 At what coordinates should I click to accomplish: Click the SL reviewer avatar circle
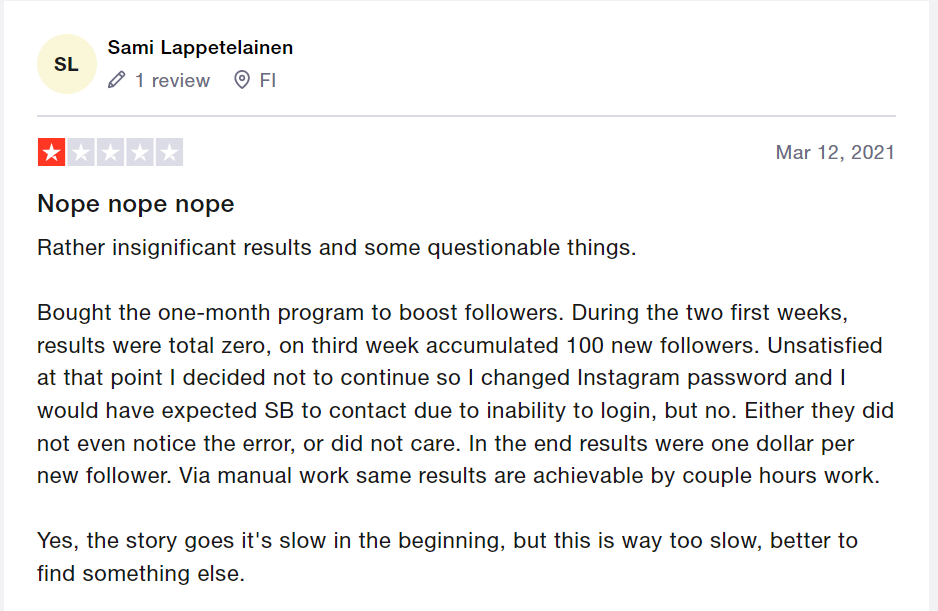pyautogui.click(x=66, y=64)
